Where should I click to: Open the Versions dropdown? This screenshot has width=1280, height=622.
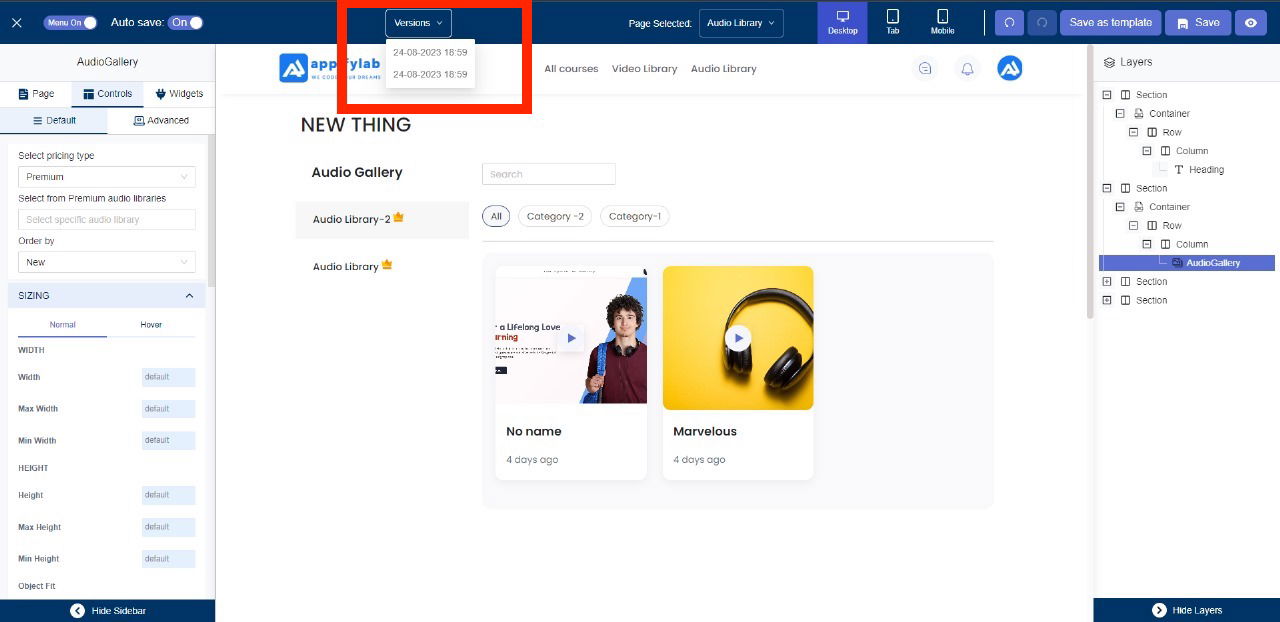click(x=418, y=23)
